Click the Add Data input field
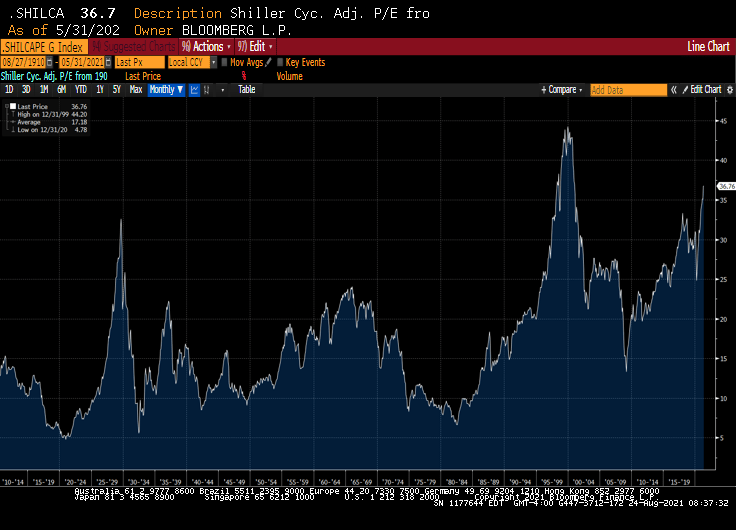 (x=627, y=90)
